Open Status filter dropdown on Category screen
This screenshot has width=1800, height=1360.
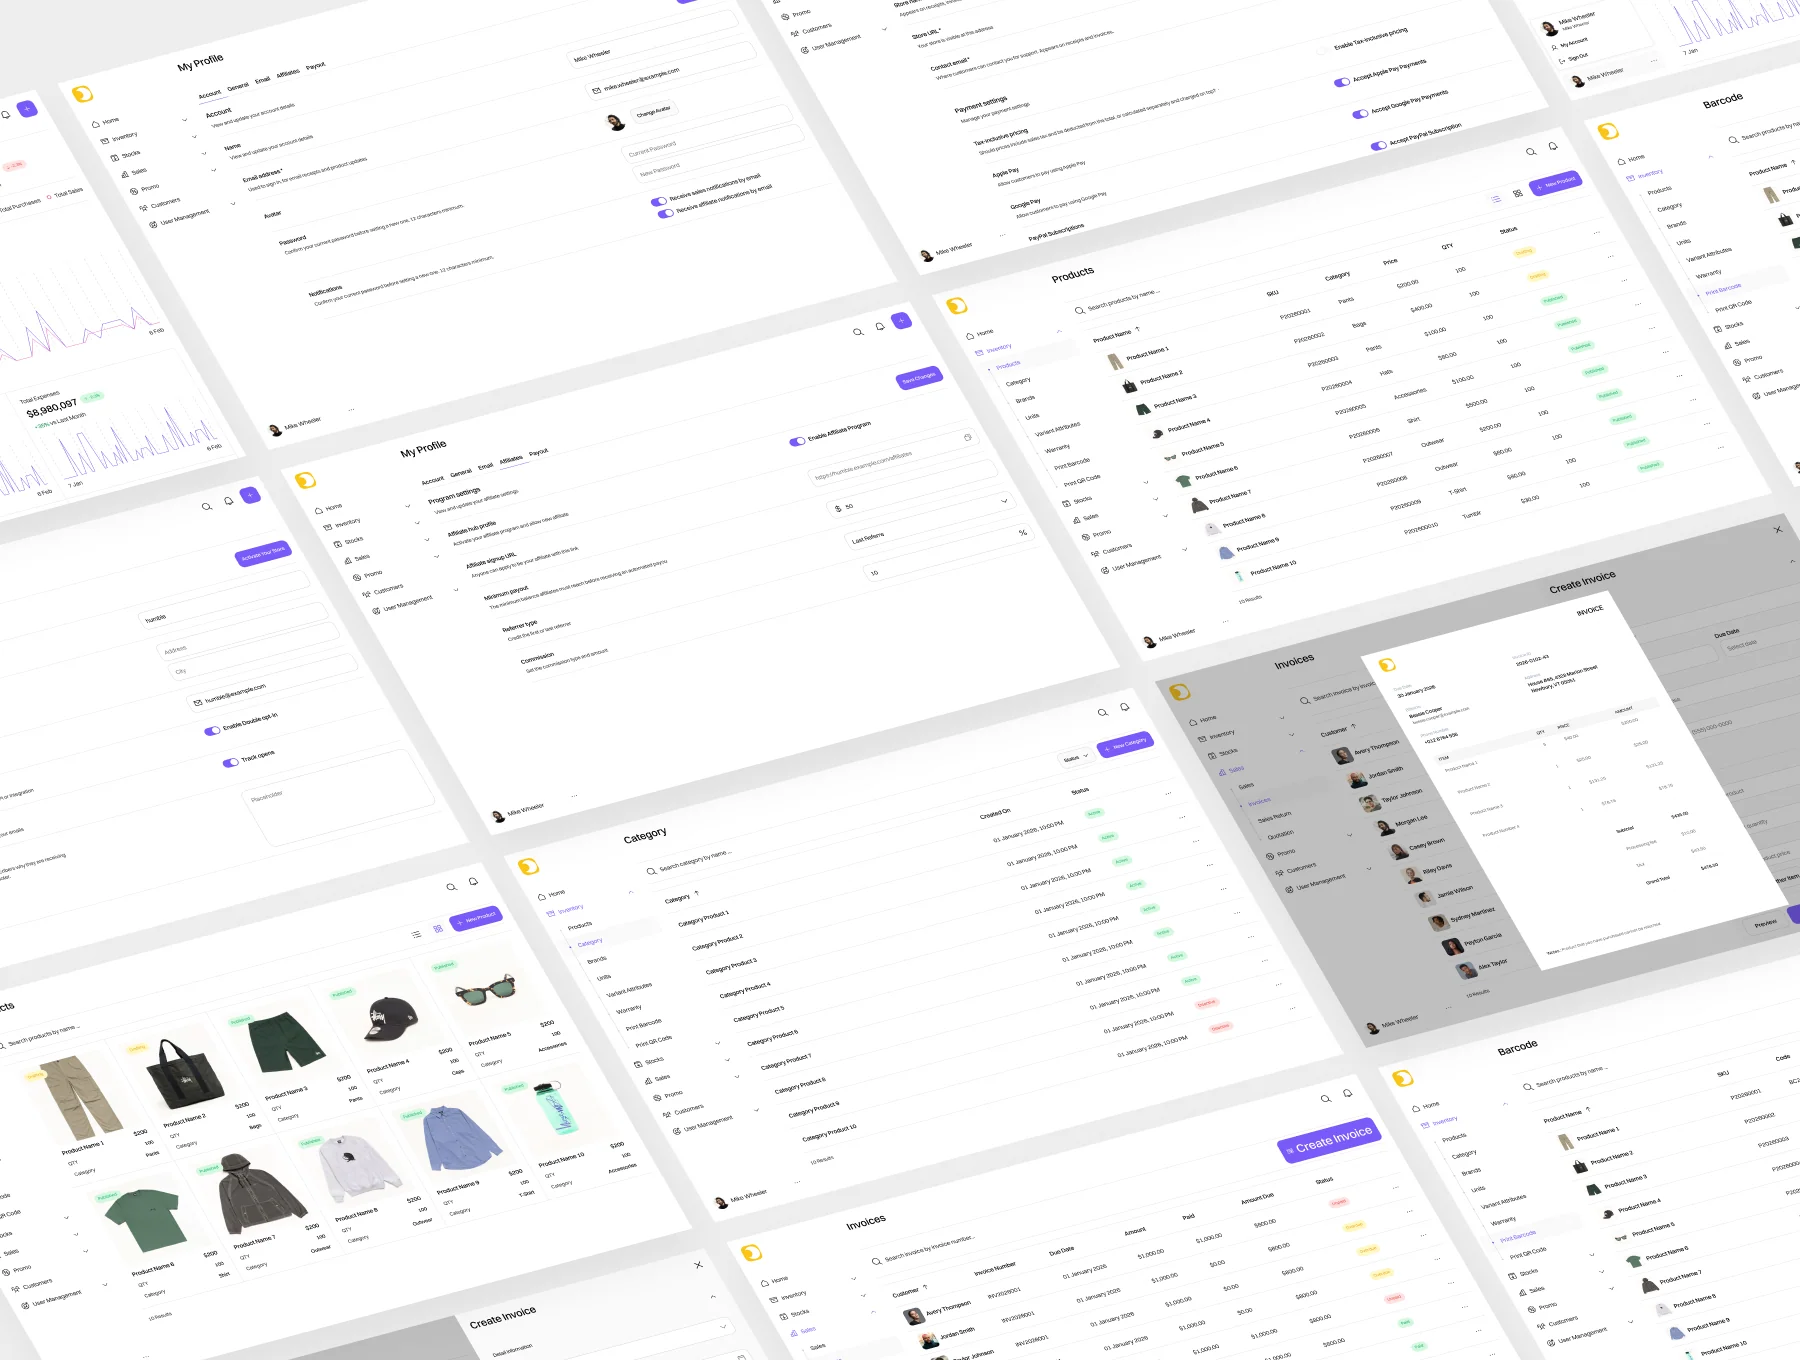tap(1075, 757)
